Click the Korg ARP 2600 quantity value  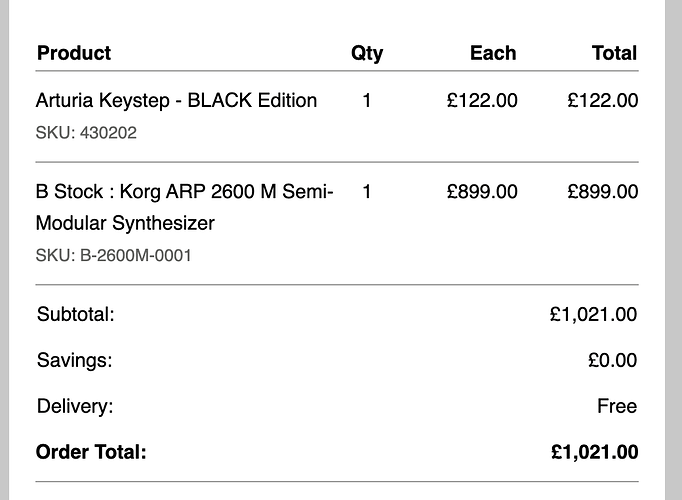point(367,192)
